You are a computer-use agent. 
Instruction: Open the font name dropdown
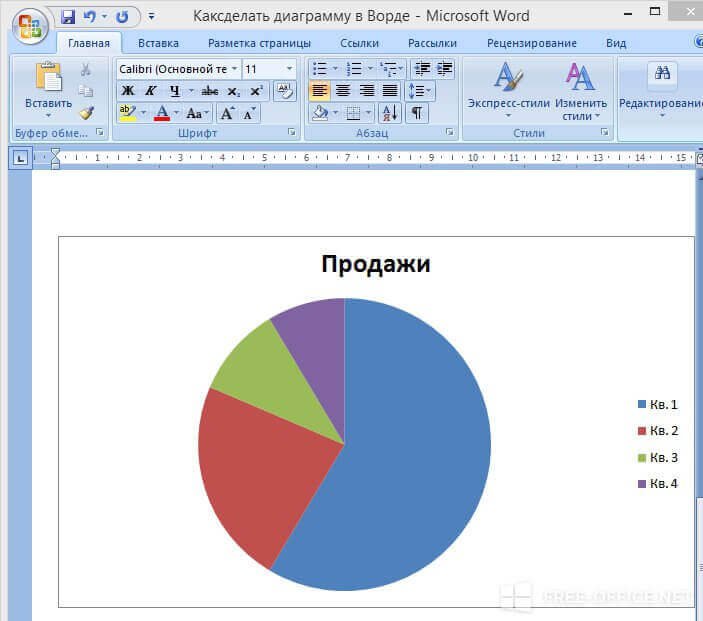point(234,69)
